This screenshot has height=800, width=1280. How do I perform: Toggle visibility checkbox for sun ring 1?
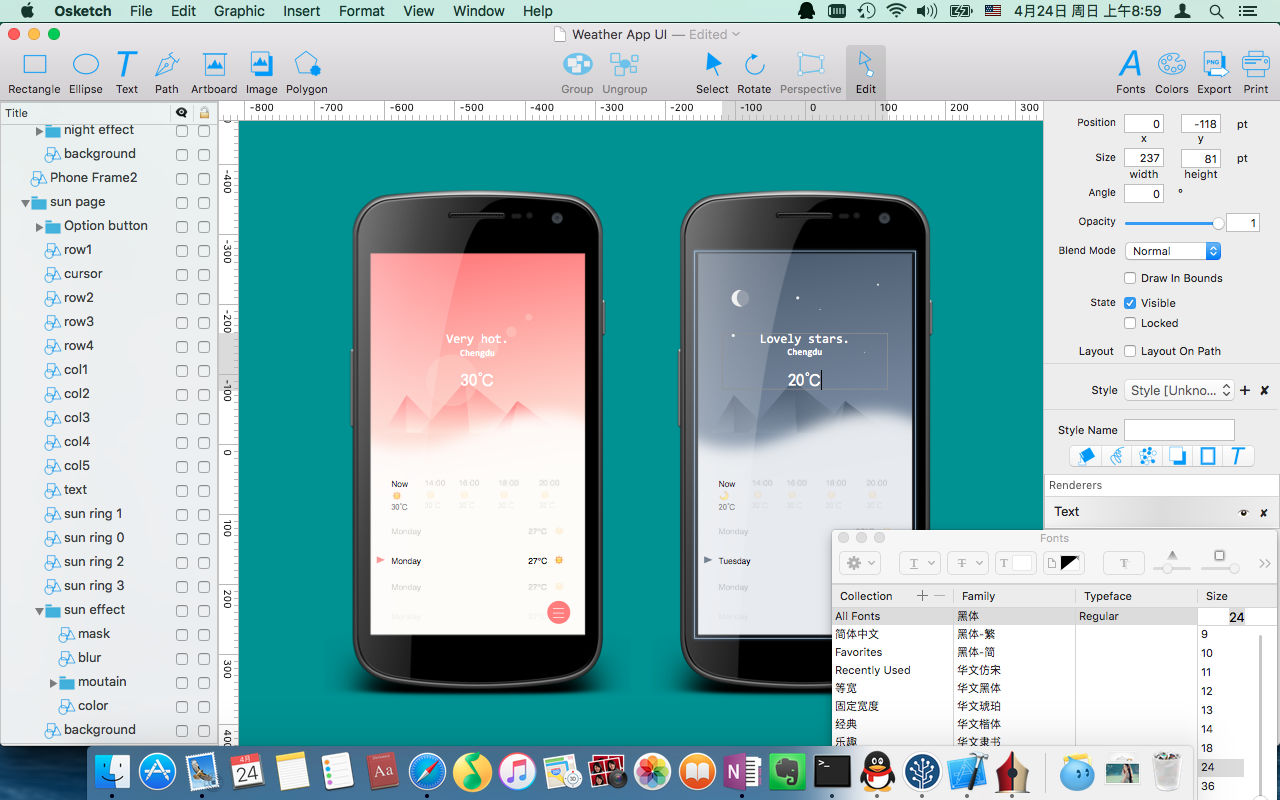(x=182, y=515)
